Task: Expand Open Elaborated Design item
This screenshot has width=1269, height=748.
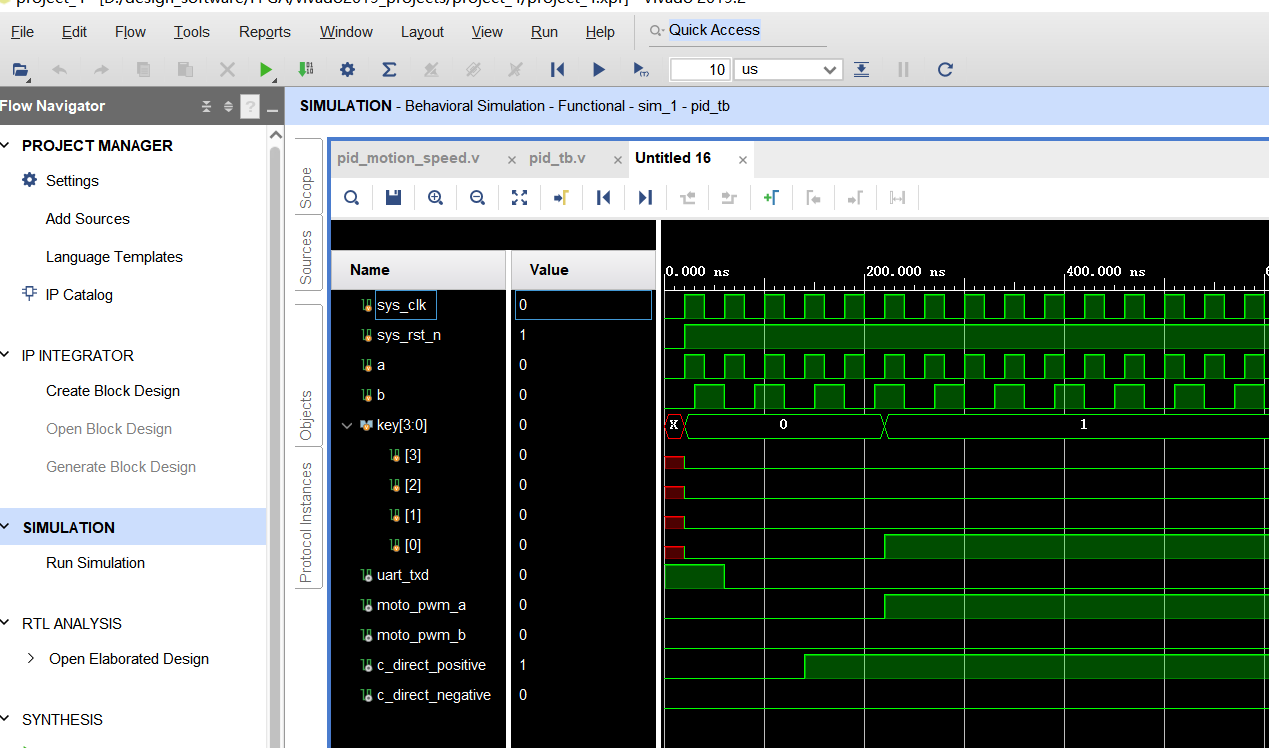Action: click(x=30, y=658)
